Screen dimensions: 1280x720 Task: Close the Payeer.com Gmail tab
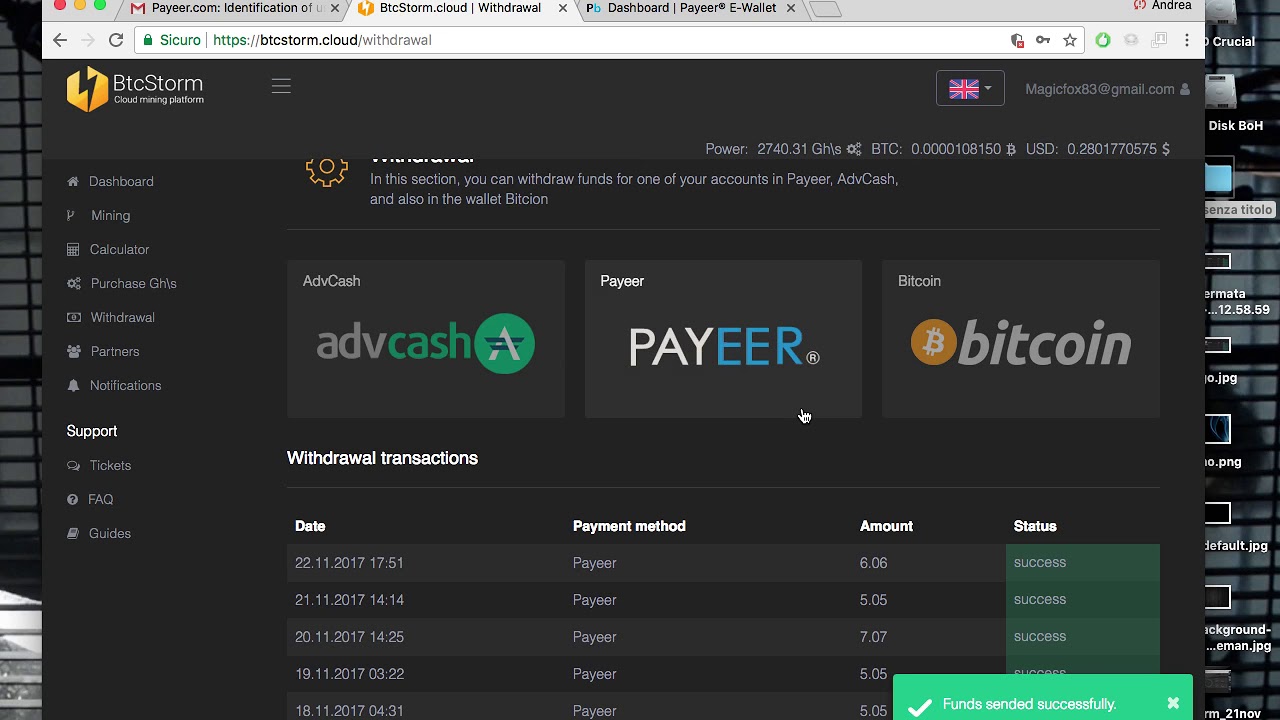tap(334, 8)
